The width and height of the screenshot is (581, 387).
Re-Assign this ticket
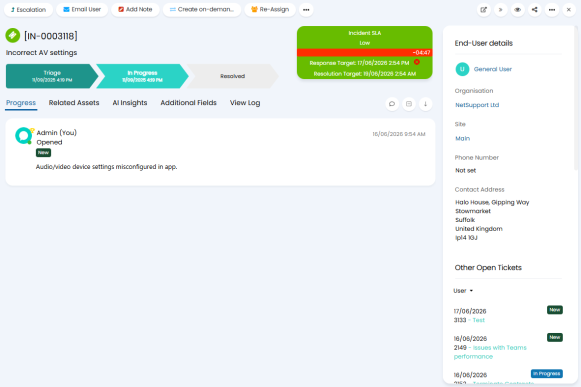click(270, 10)
